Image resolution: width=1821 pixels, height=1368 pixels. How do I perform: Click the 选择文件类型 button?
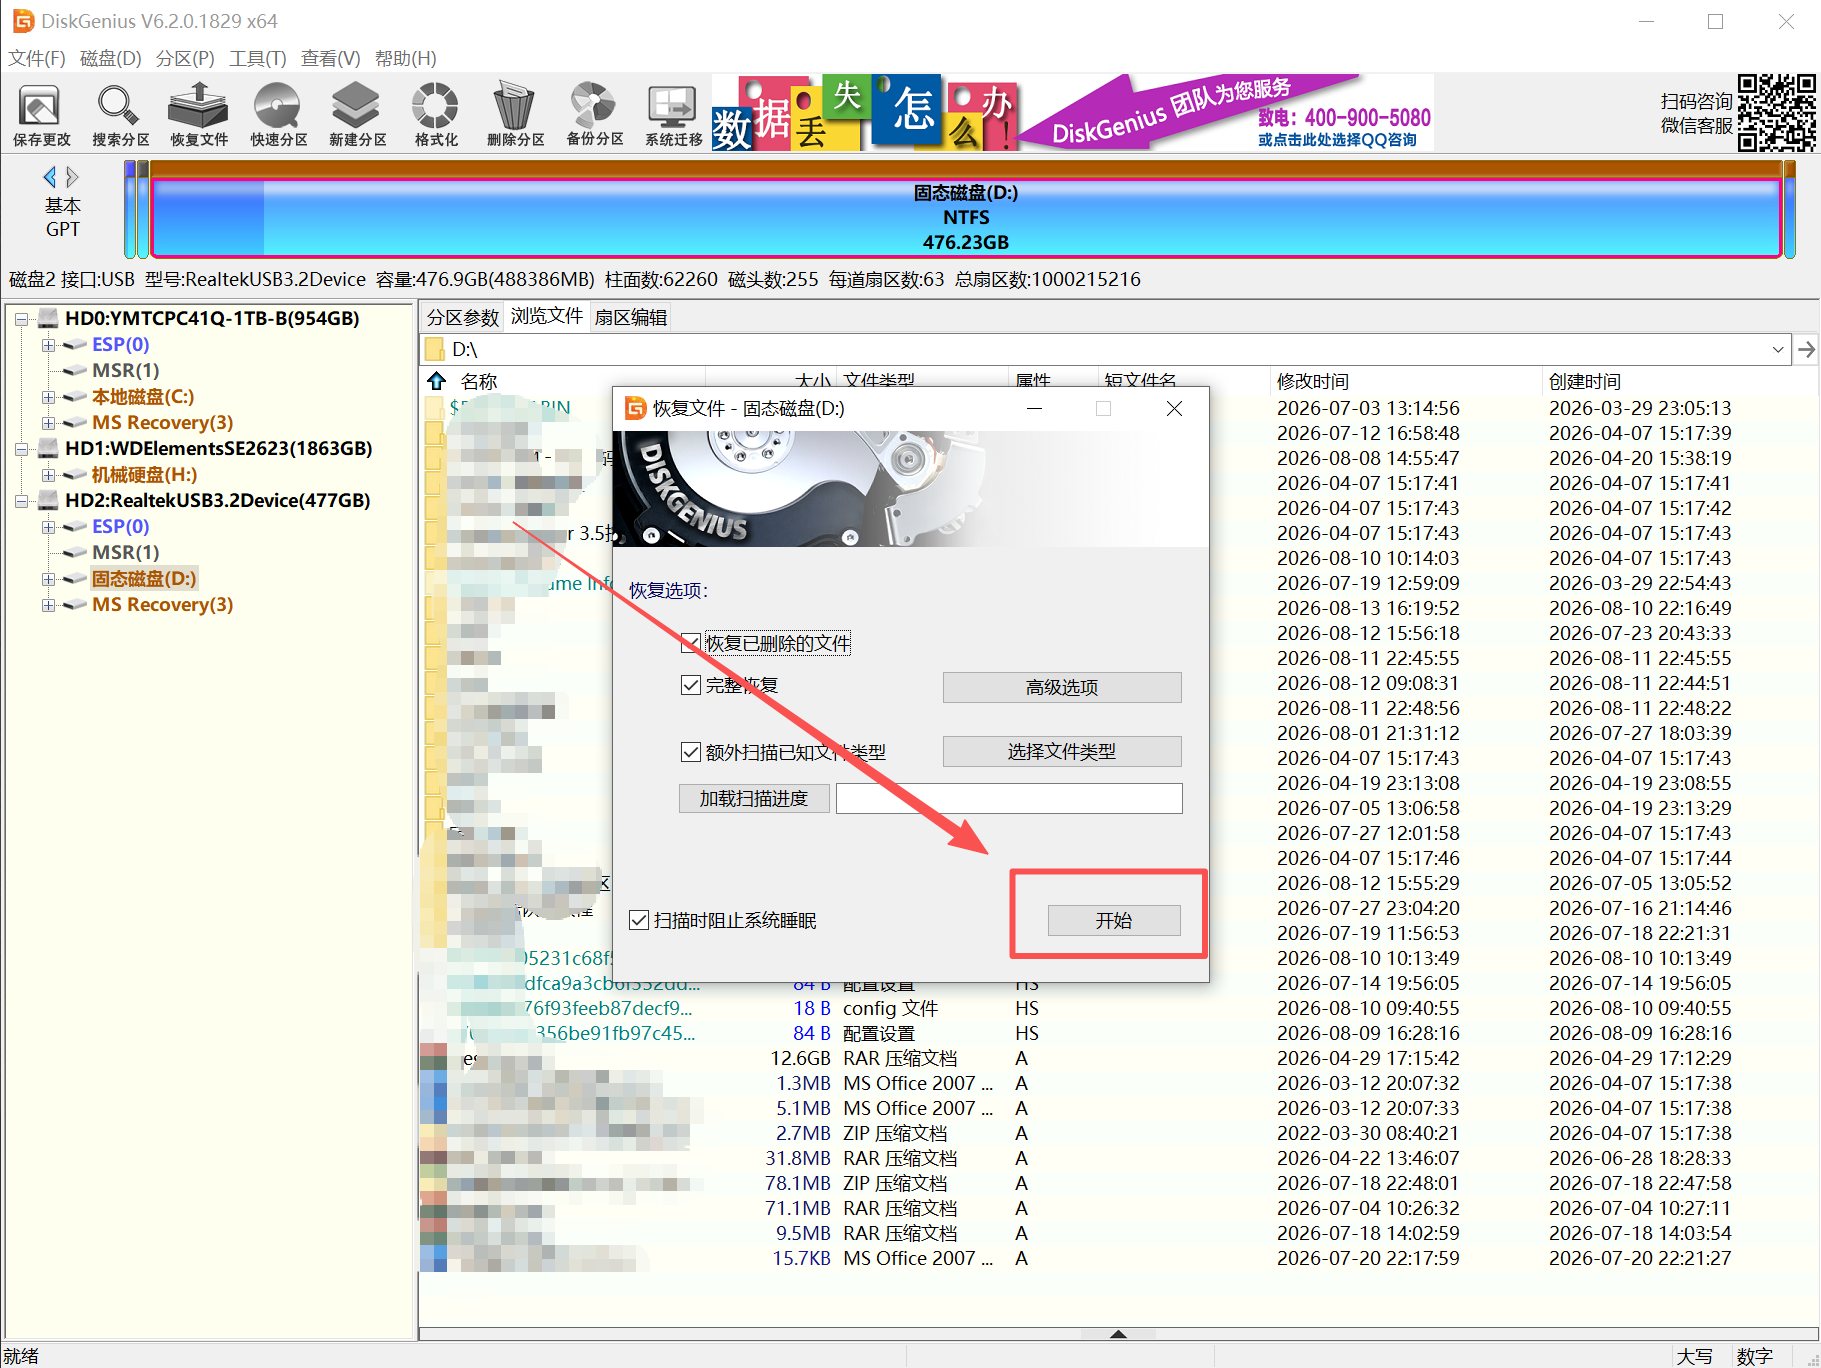[1062, 751]
